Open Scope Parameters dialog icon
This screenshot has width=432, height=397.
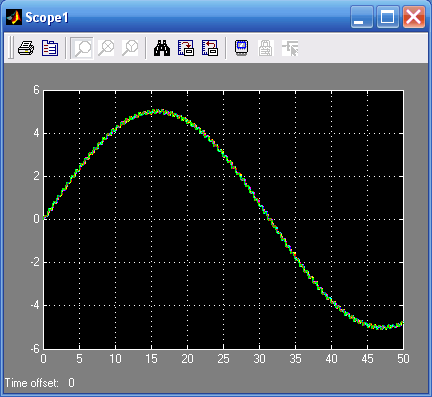tap(50, 48)
